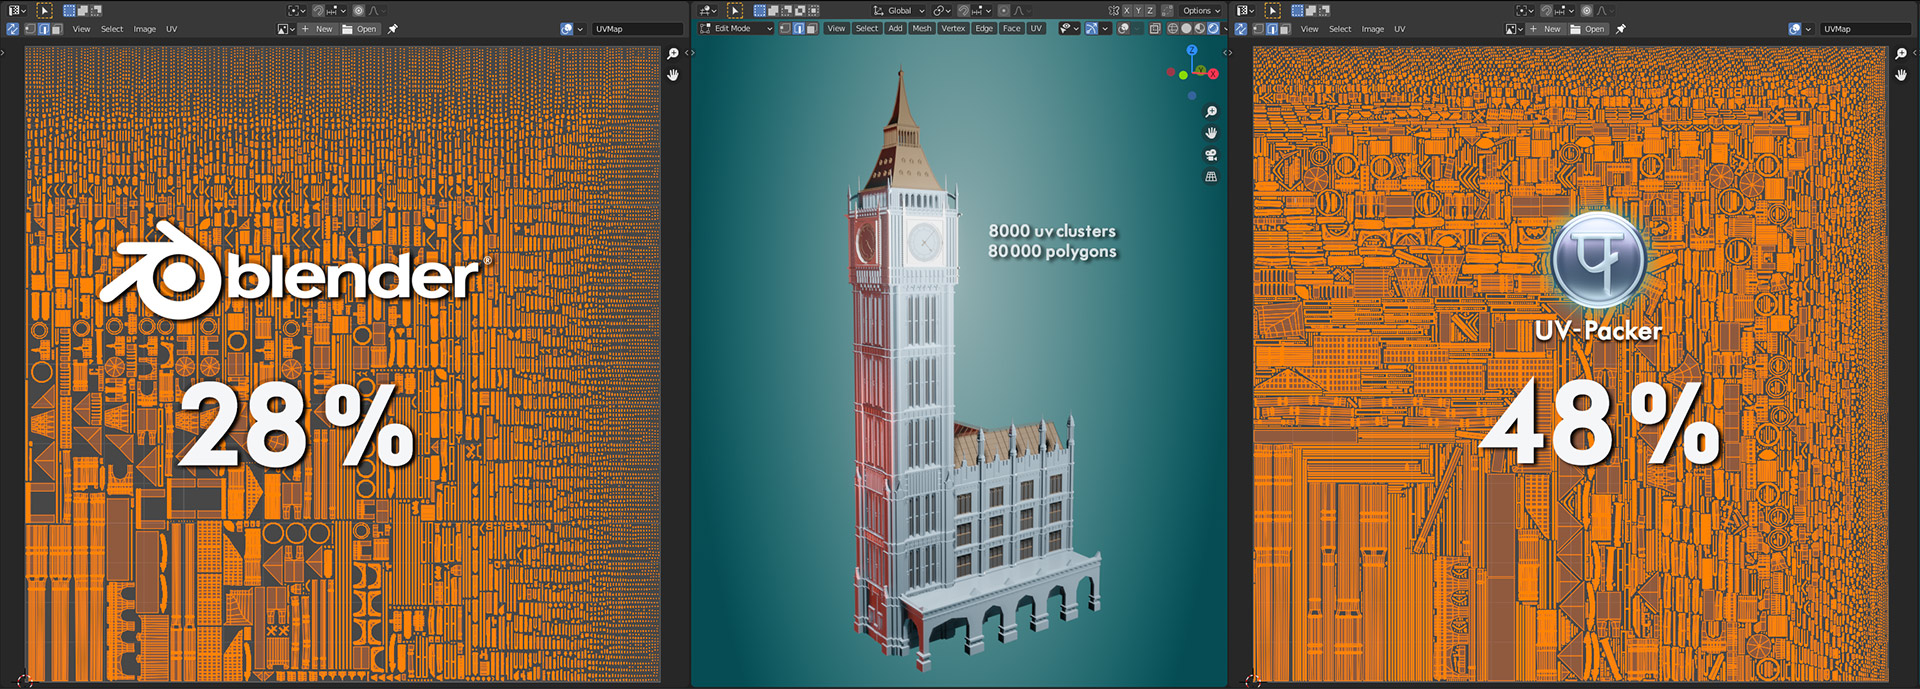Open the editor type dropdown in the right UV editor
The height and width of the screenshot is (689, 1920).
point(1245,11)
